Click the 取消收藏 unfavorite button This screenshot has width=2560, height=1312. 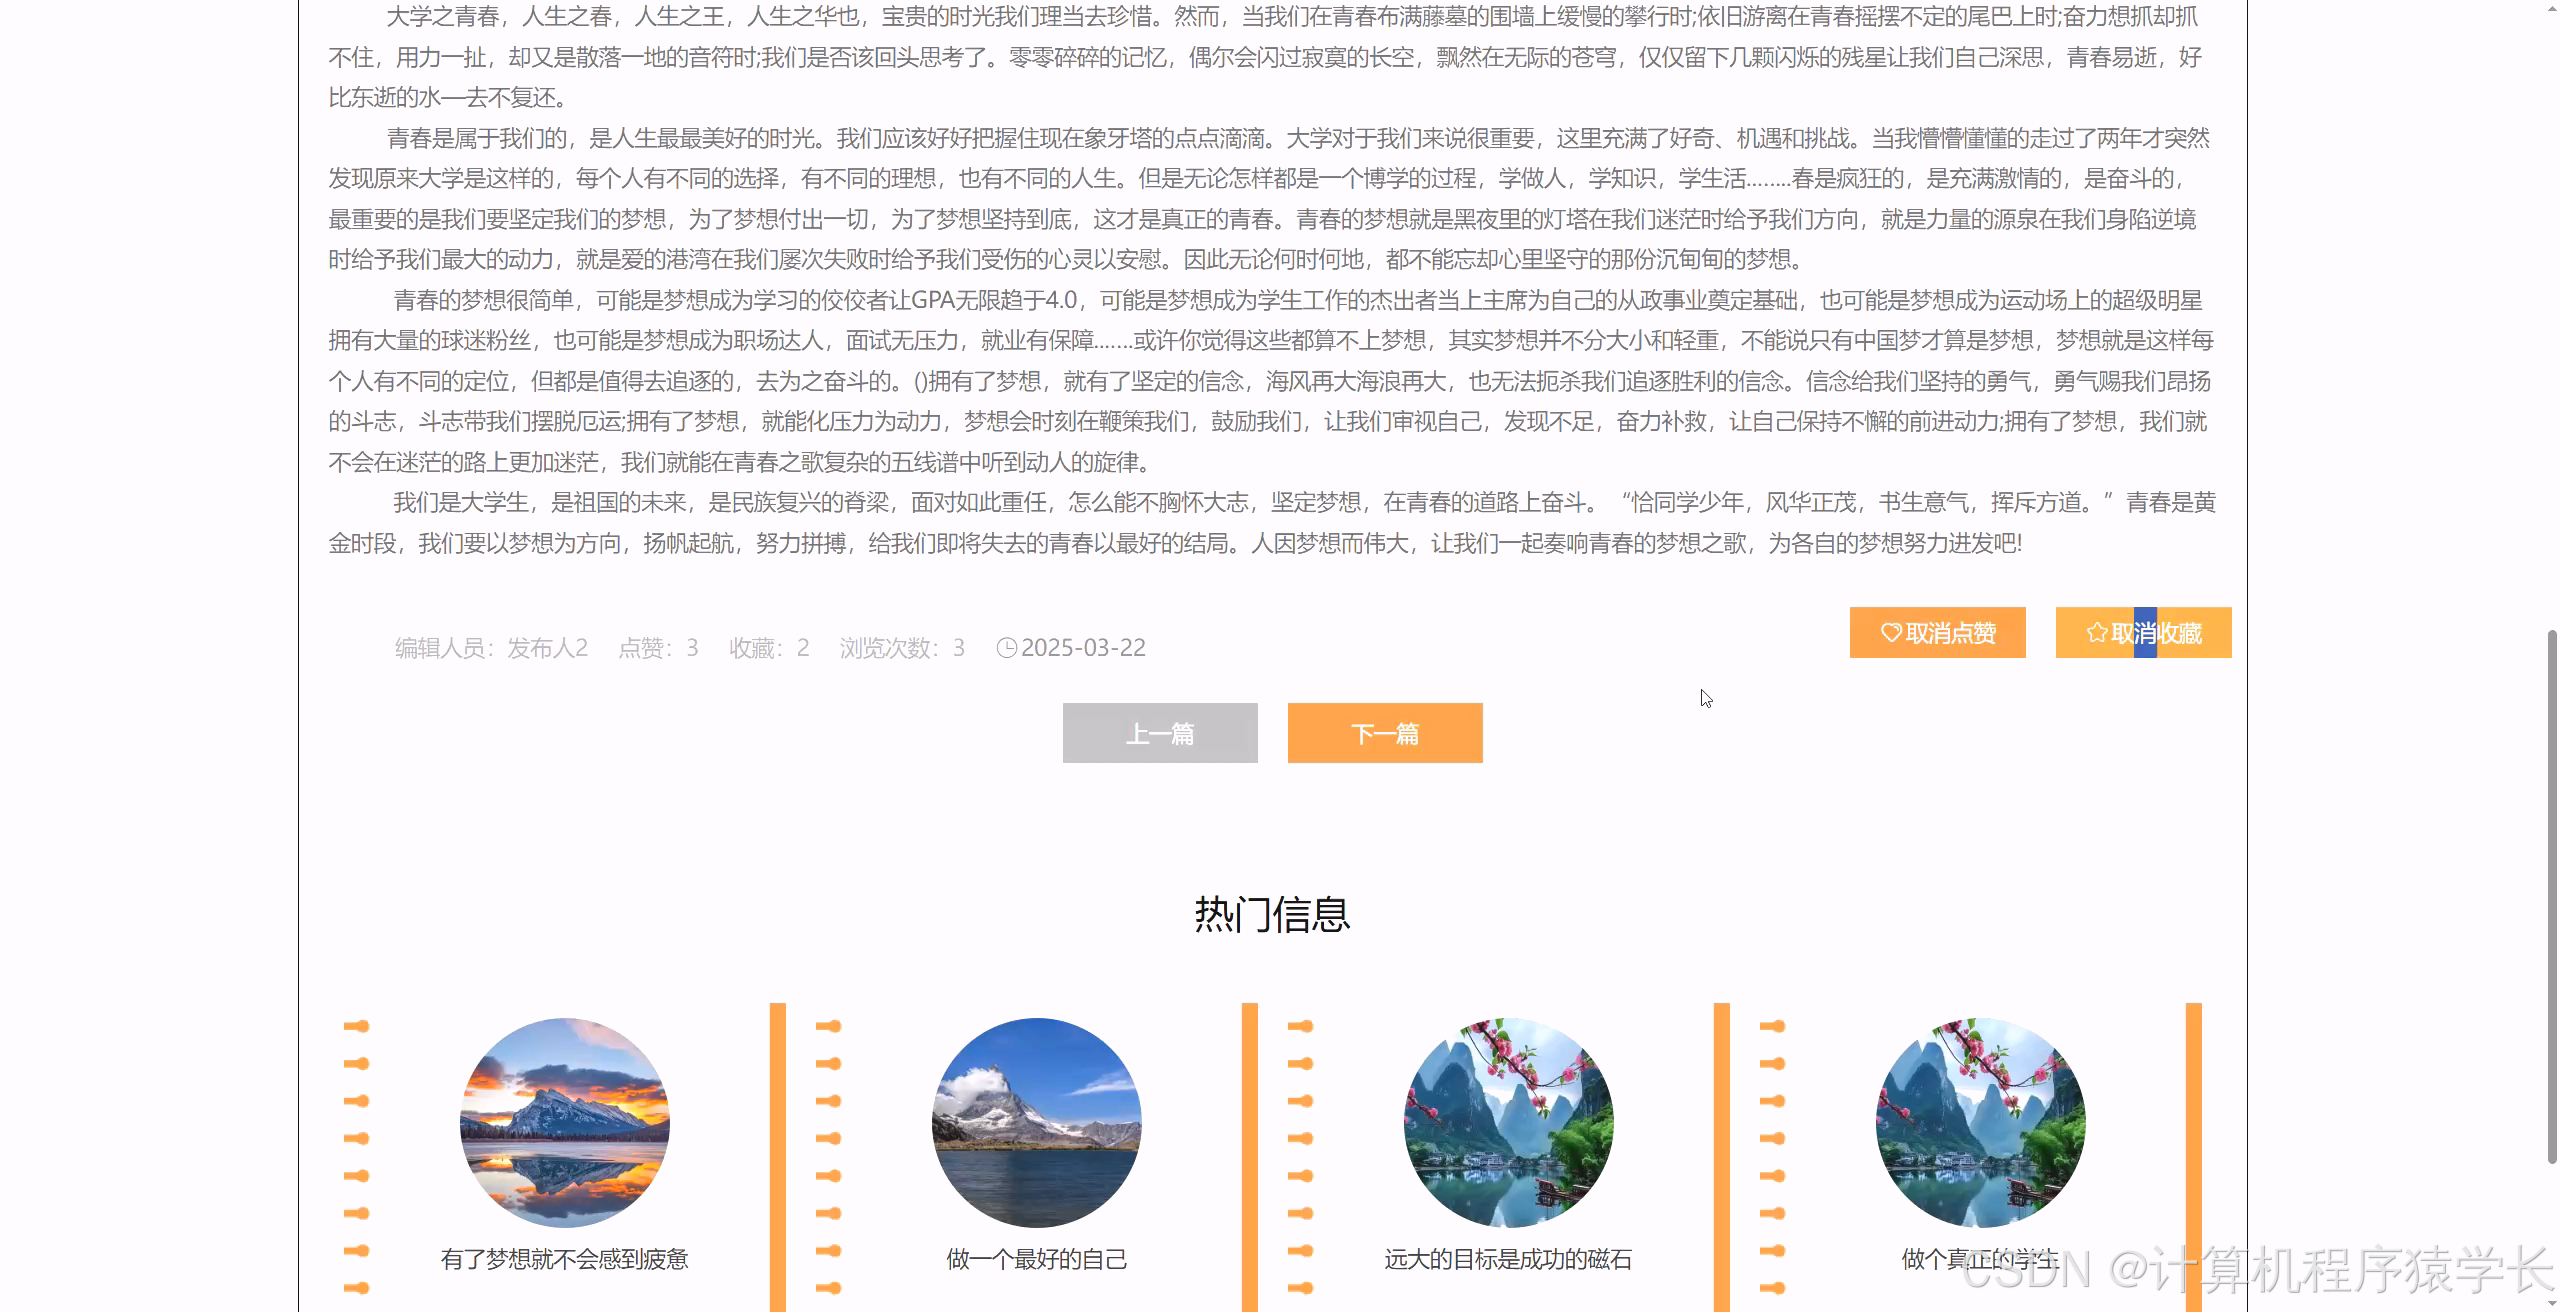(x=2143, y=632)
